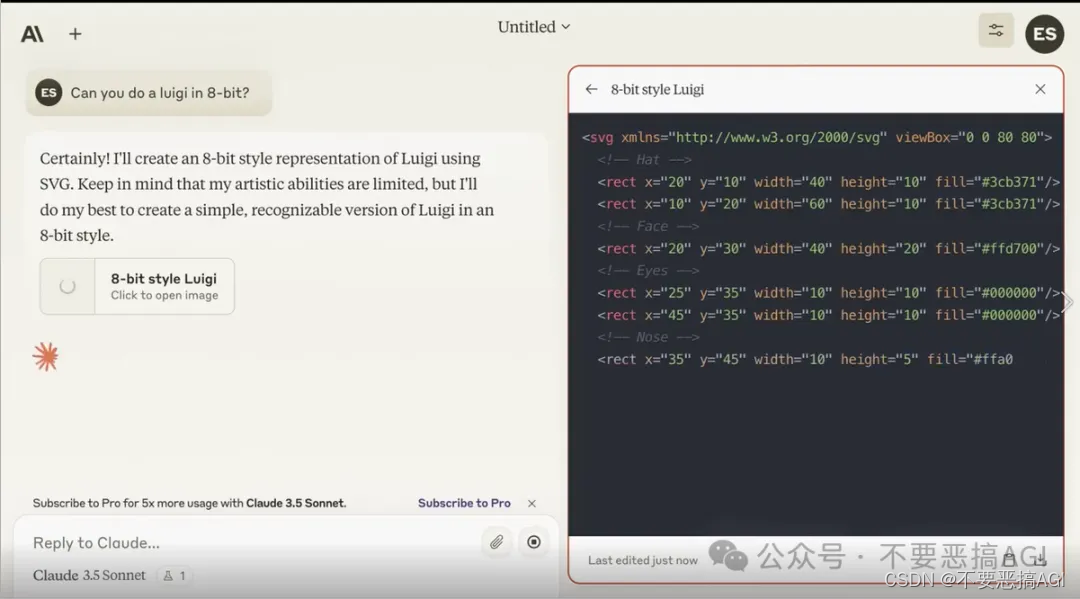The height and width of the screenshot is (599, 1080).
Task: Copy artifact contents with copy icon
Action: click(x=1010, y=558)
